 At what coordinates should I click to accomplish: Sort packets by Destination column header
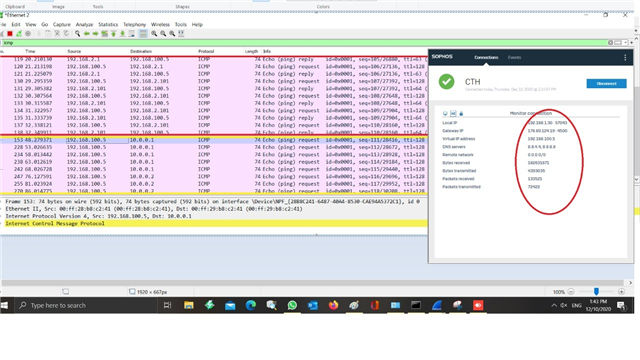point(141,51)
